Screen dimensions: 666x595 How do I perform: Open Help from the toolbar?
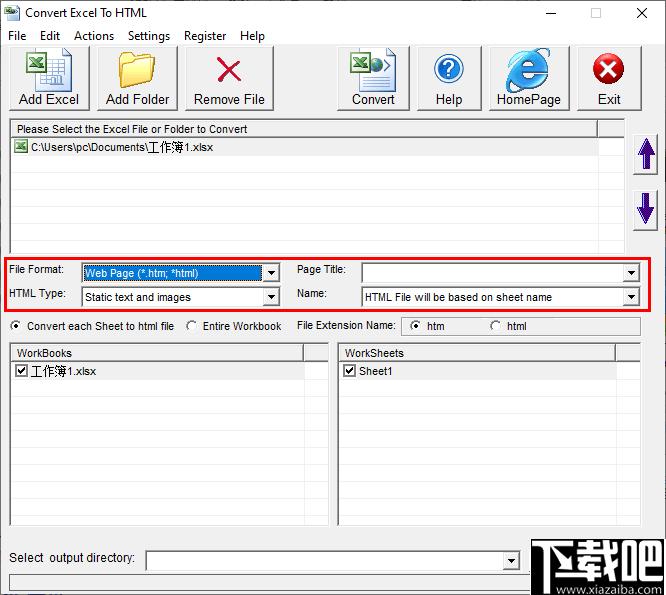pyautogui.click(x=449, y=78)
